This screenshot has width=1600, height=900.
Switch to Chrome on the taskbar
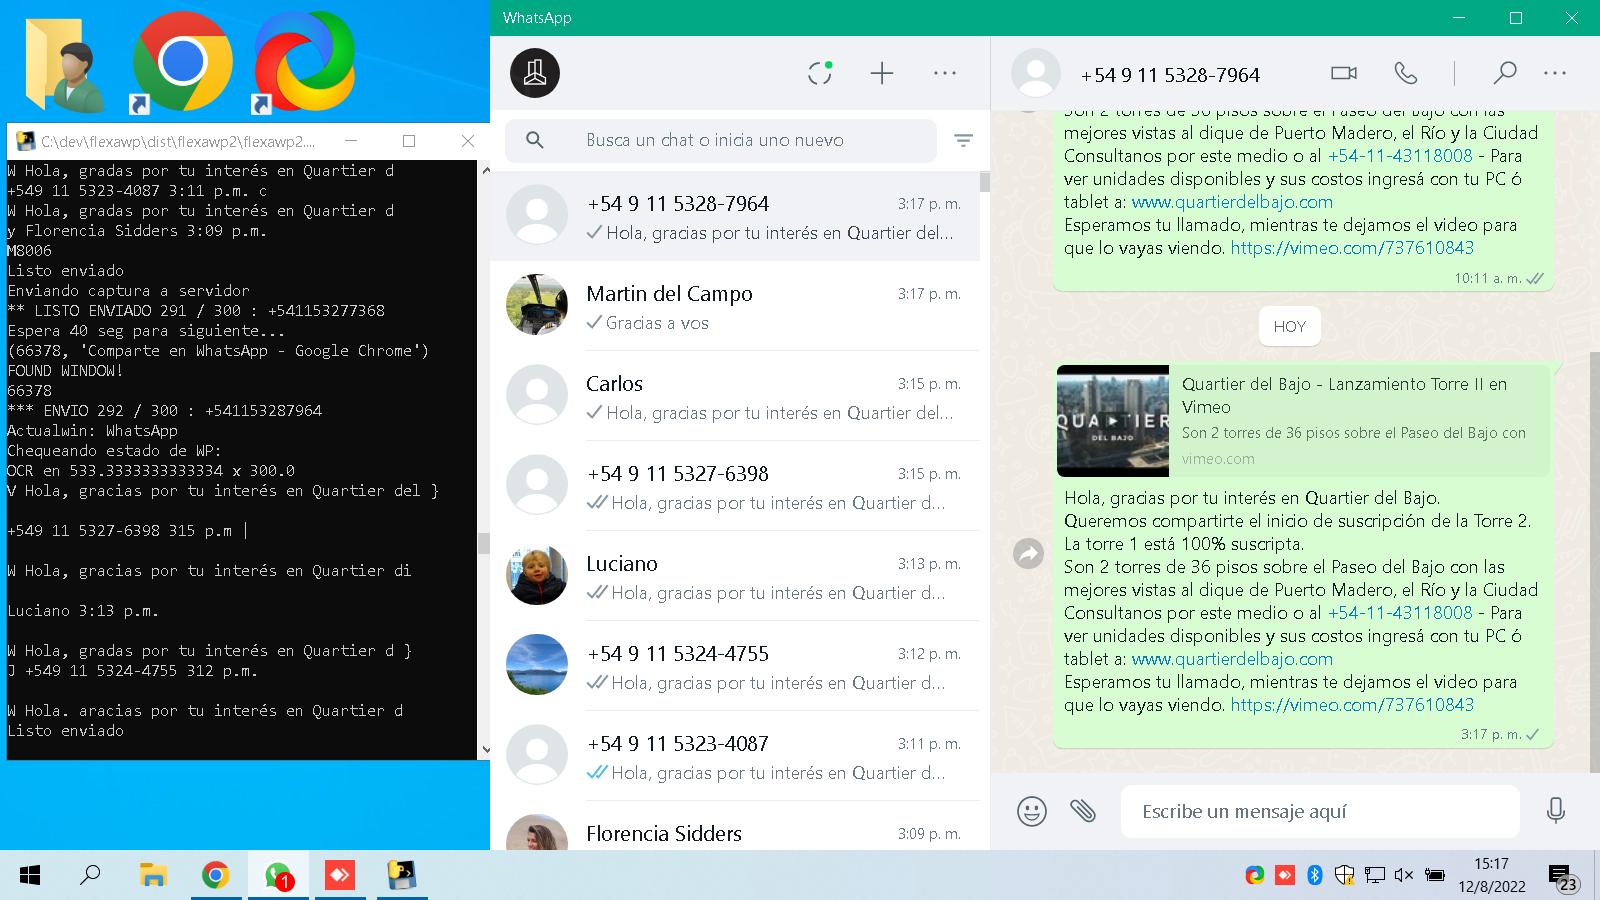coord(215,876)
